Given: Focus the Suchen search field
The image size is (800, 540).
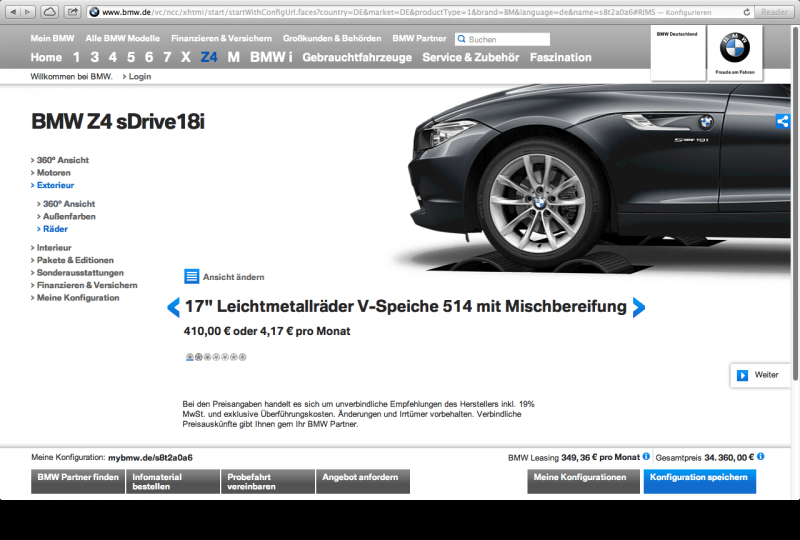Looking at the screenshot, I should 503,39.
